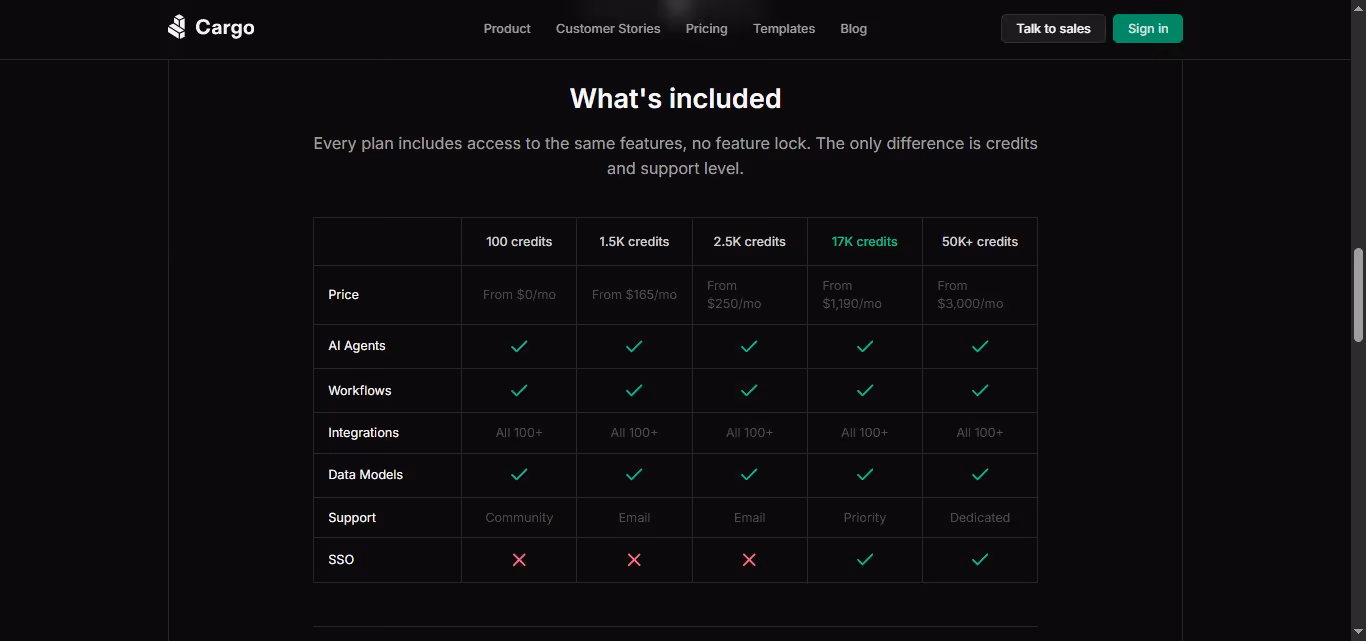Click Workflows checkmark for 50K+ credits
Screen dimensions: 1366x641
980,390
